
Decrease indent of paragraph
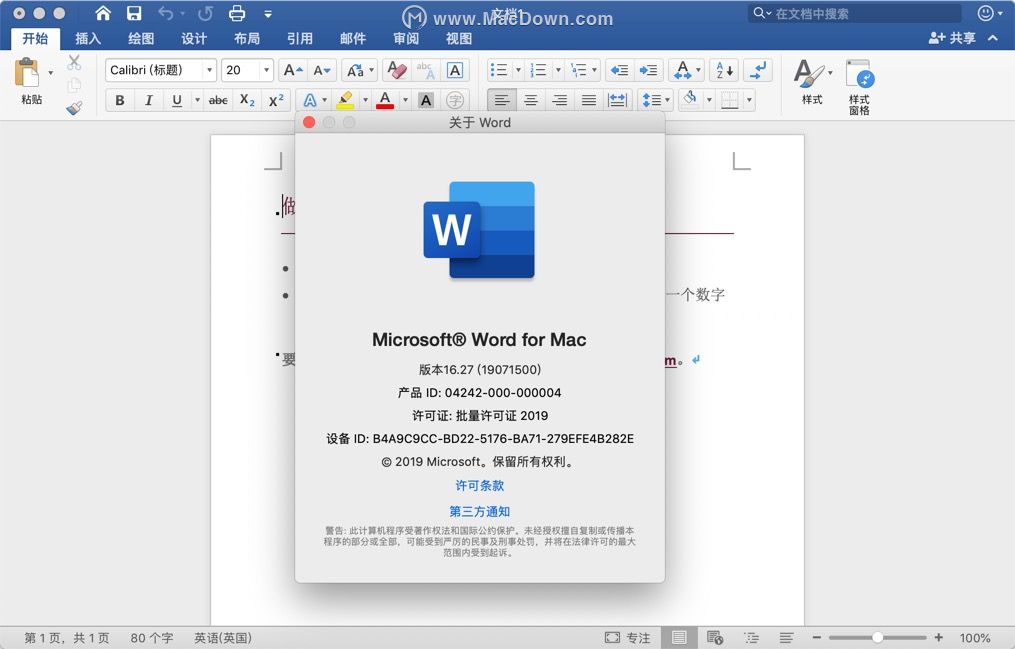click(x=619, y=70)
